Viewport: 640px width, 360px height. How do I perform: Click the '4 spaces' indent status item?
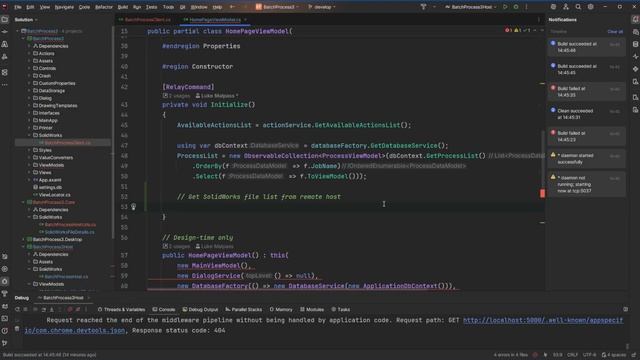614,355
